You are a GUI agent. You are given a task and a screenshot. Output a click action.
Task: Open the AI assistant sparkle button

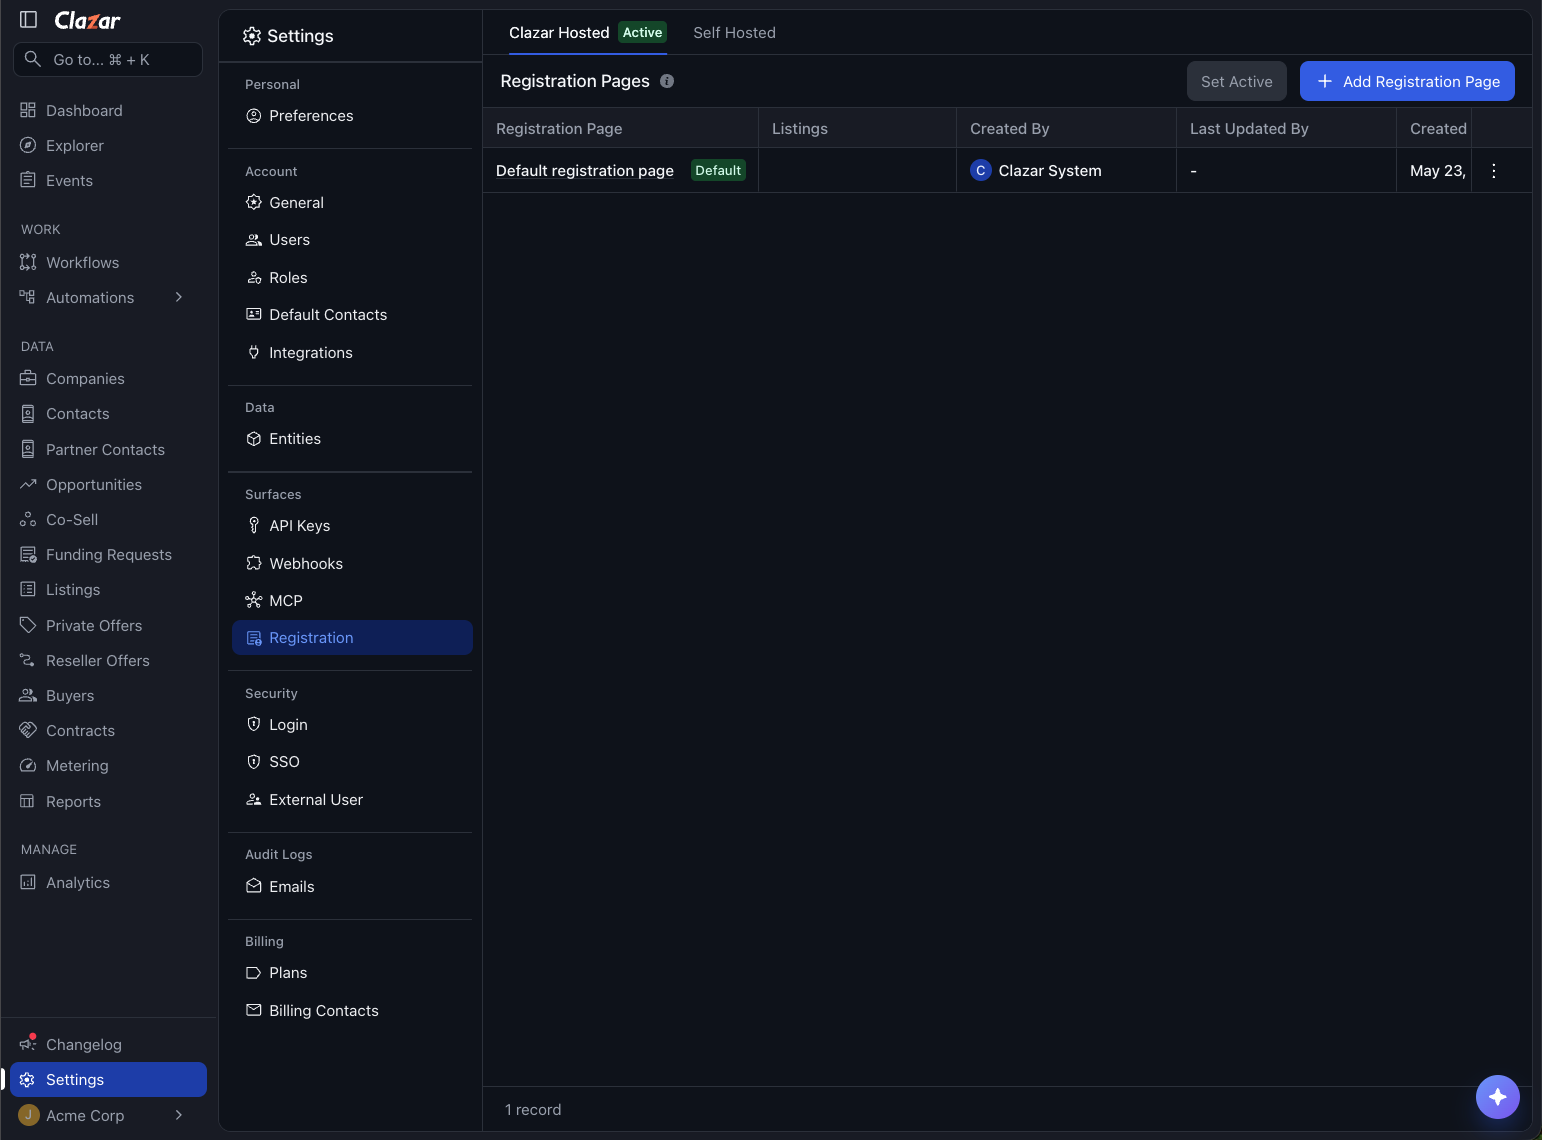(1498, 1097)
